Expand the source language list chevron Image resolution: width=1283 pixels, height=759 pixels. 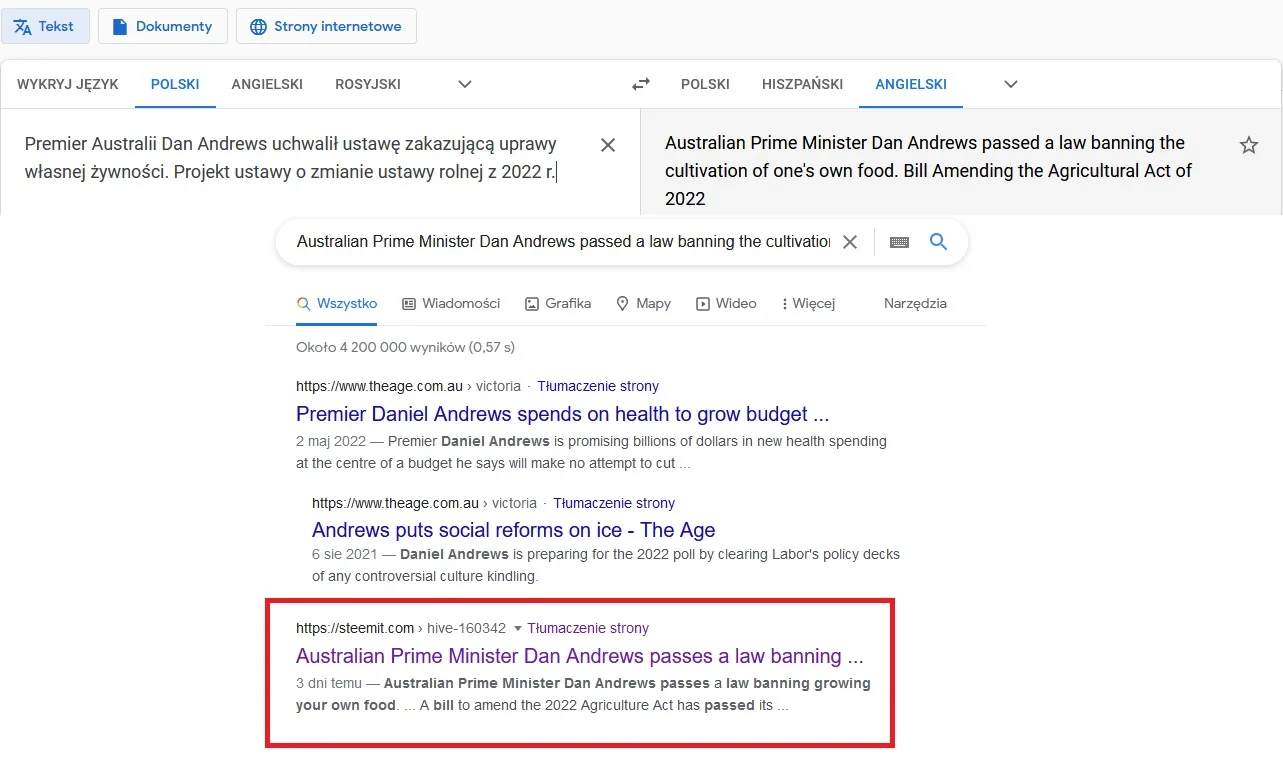coord(465,84)
